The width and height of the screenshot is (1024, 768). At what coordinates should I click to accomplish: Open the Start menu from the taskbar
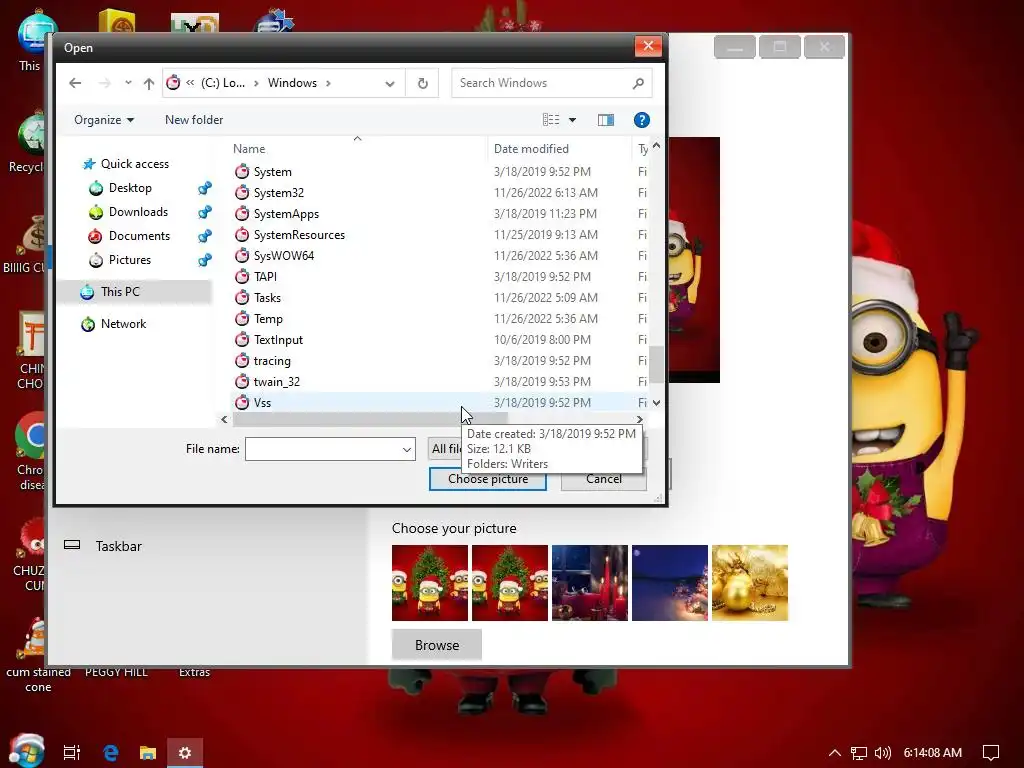(x=27, y=751)
